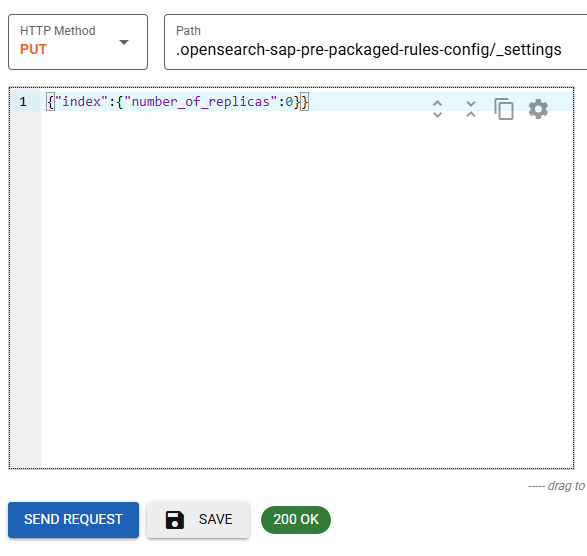Expand all code blocks icon
This screenshot has height=556, width=587.
[x=437, y=109]
